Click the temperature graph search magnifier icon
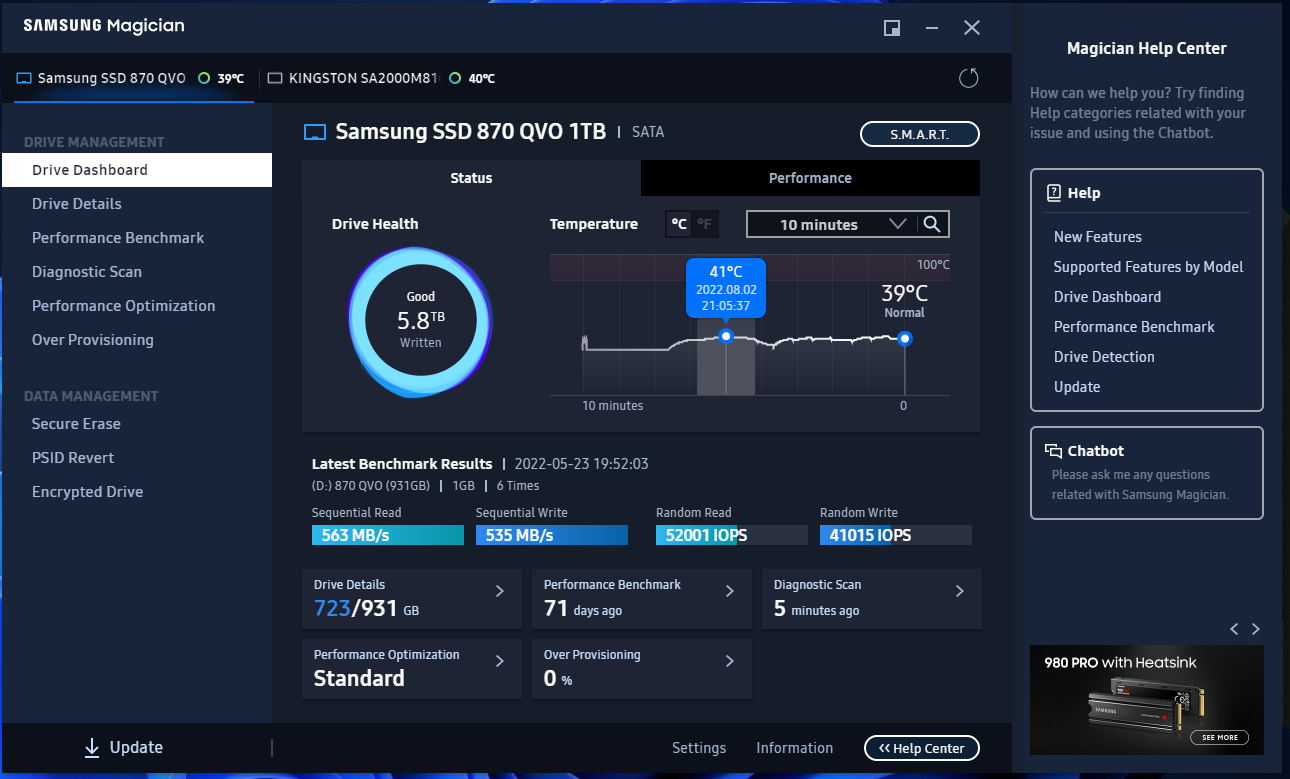 pyautogui.click(x=932, y=224)
